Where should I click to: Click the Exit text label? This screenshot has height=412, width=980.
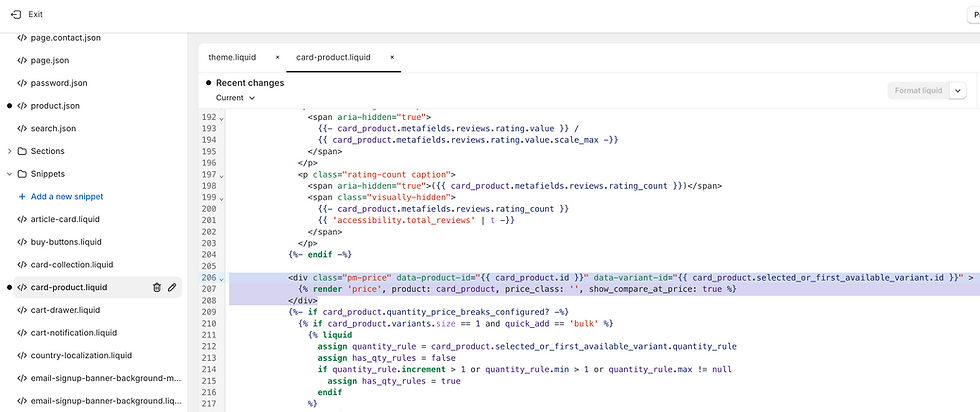coord(36,14)
